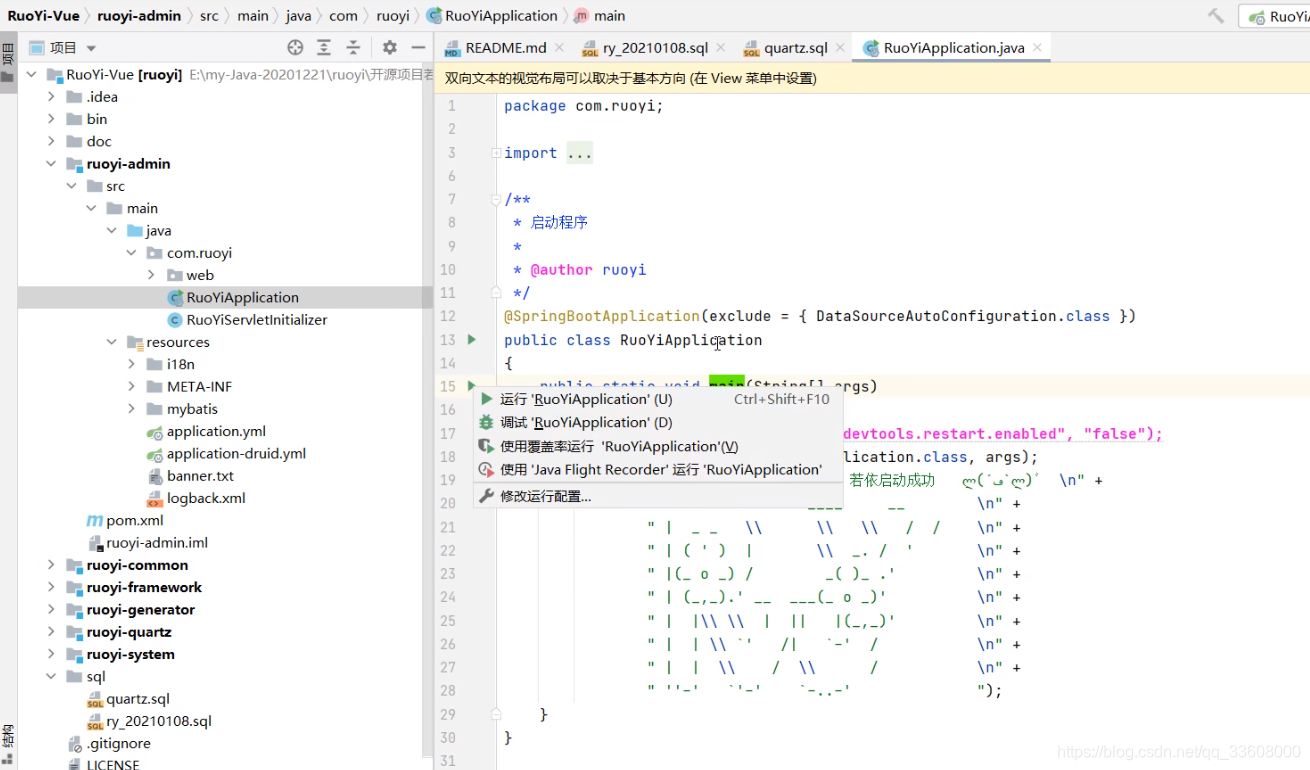
Task: Close the README.md tab
Action: (x=558, y=47)
